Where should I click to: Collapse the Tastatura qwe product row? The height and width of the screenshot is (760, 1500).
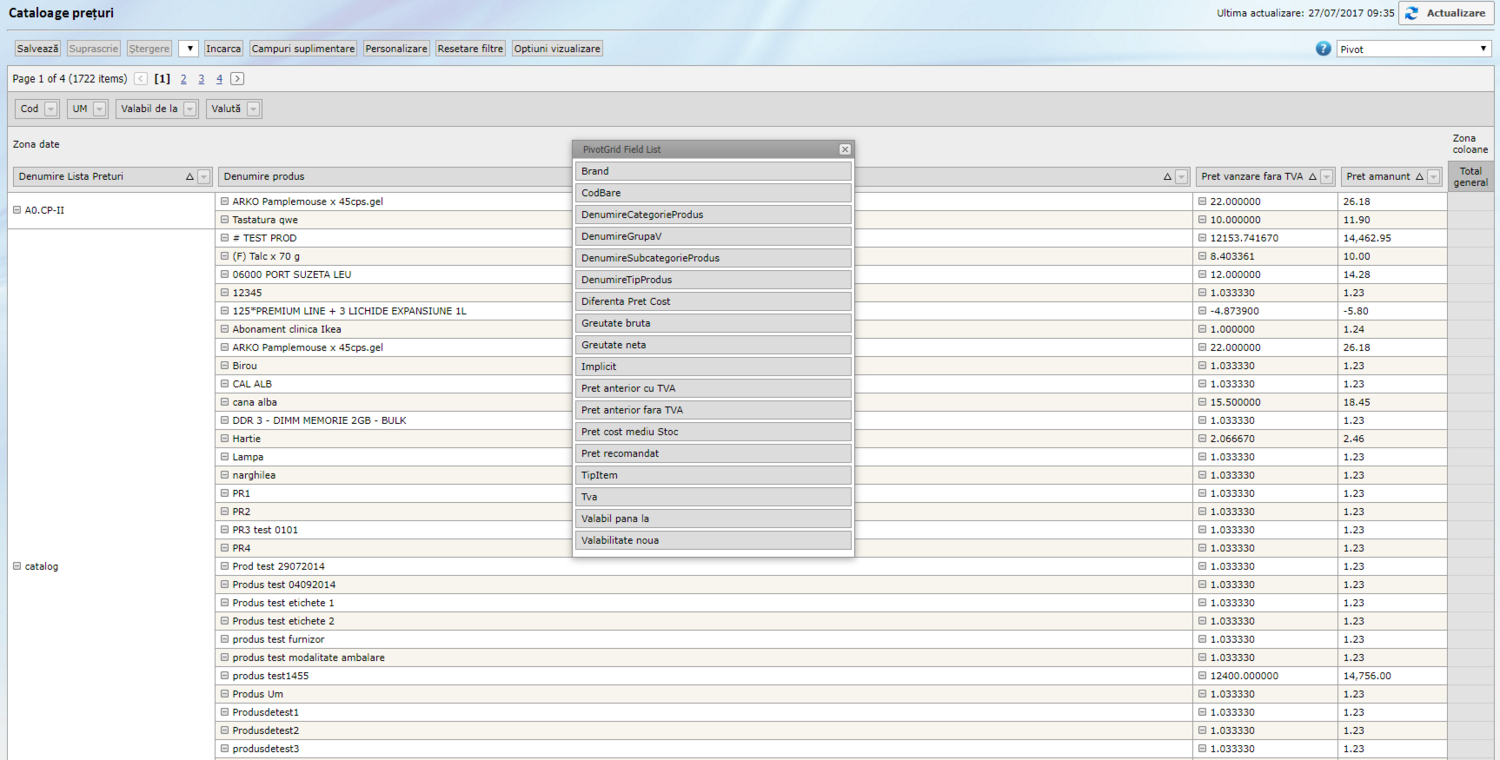coord(224,220)
